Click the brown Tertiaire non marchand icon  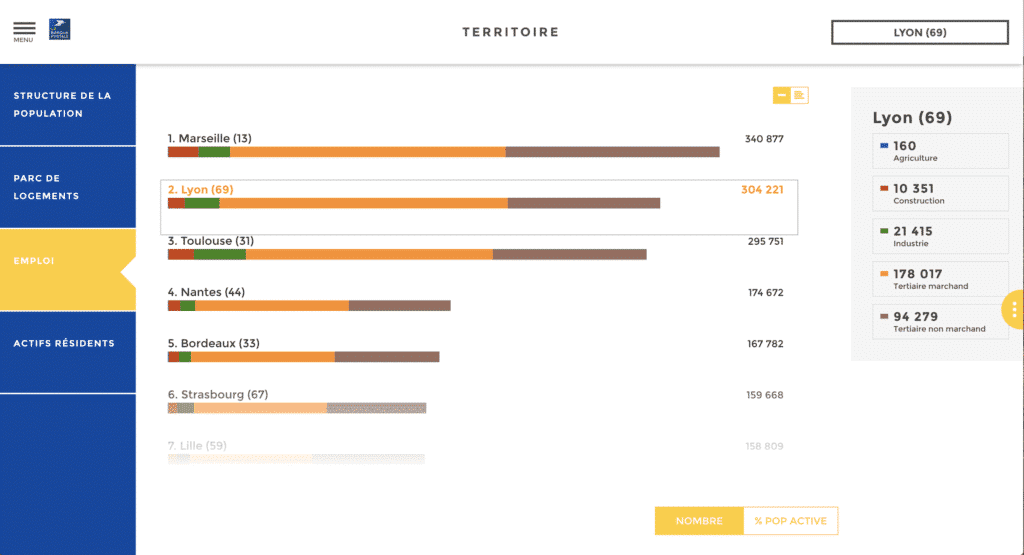[x=883, y=316]
